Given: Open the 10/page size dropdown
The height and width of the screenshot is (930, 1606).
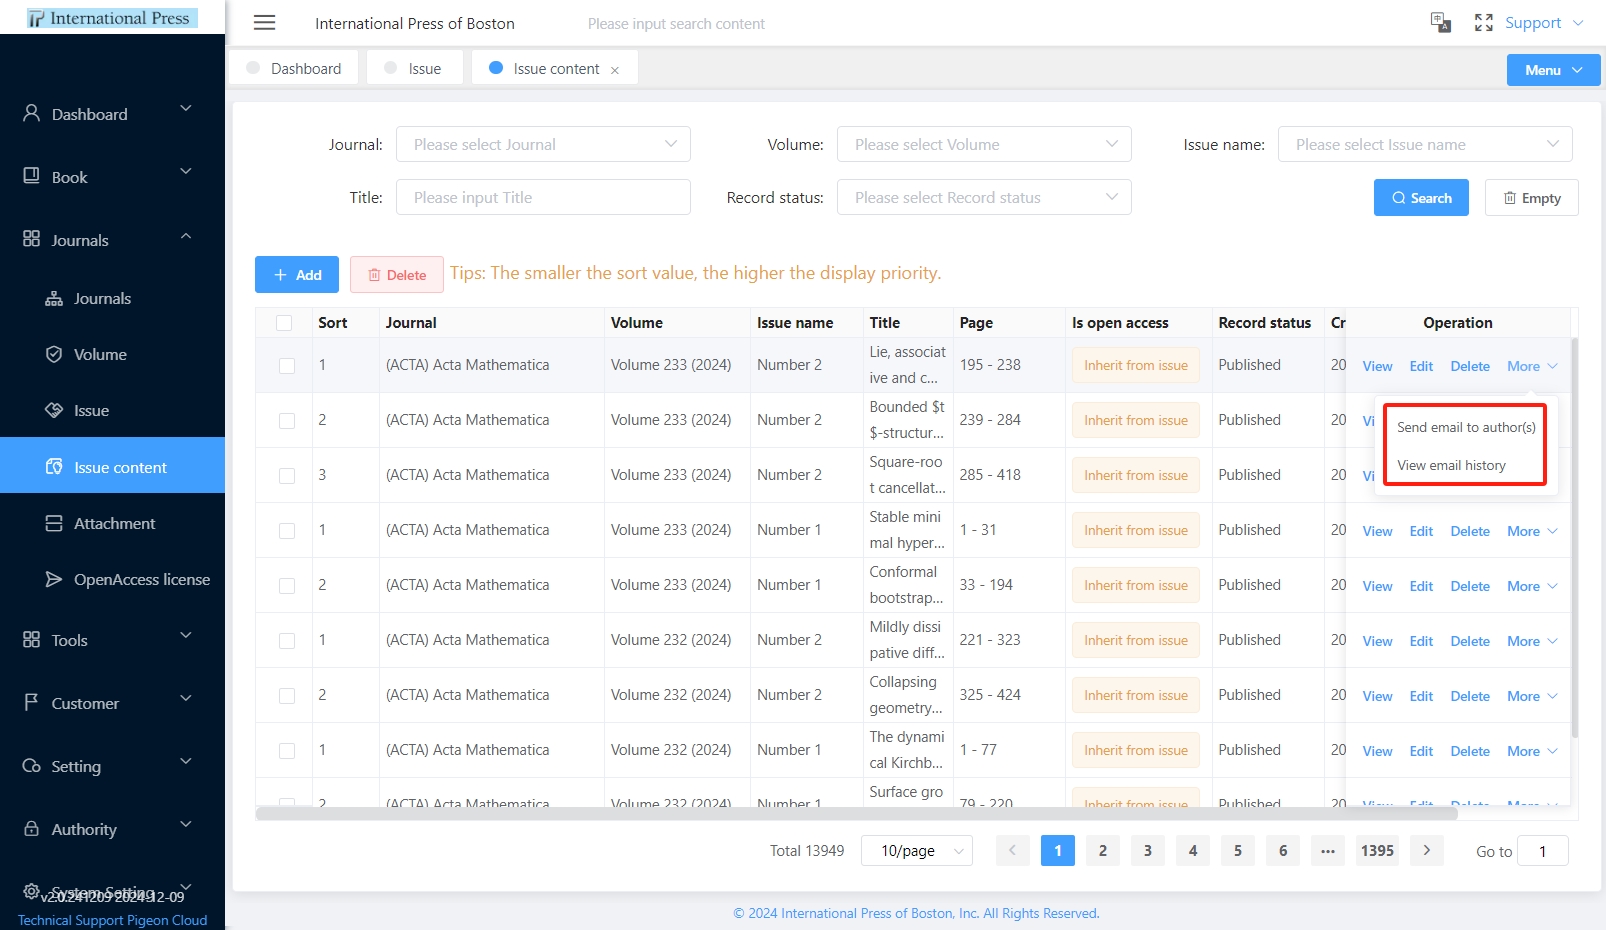Looking at the screenshot, I should pyautogui.click(x=917, y=850).
